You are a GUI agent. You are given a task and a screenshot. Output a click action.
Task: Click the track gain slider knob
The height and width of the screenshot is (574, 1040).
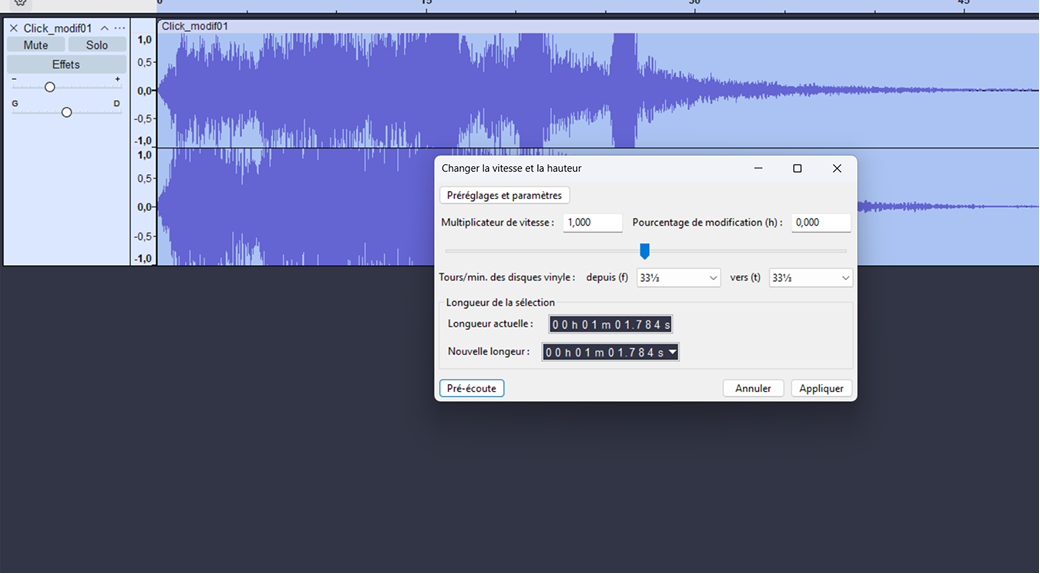point(50,87)
